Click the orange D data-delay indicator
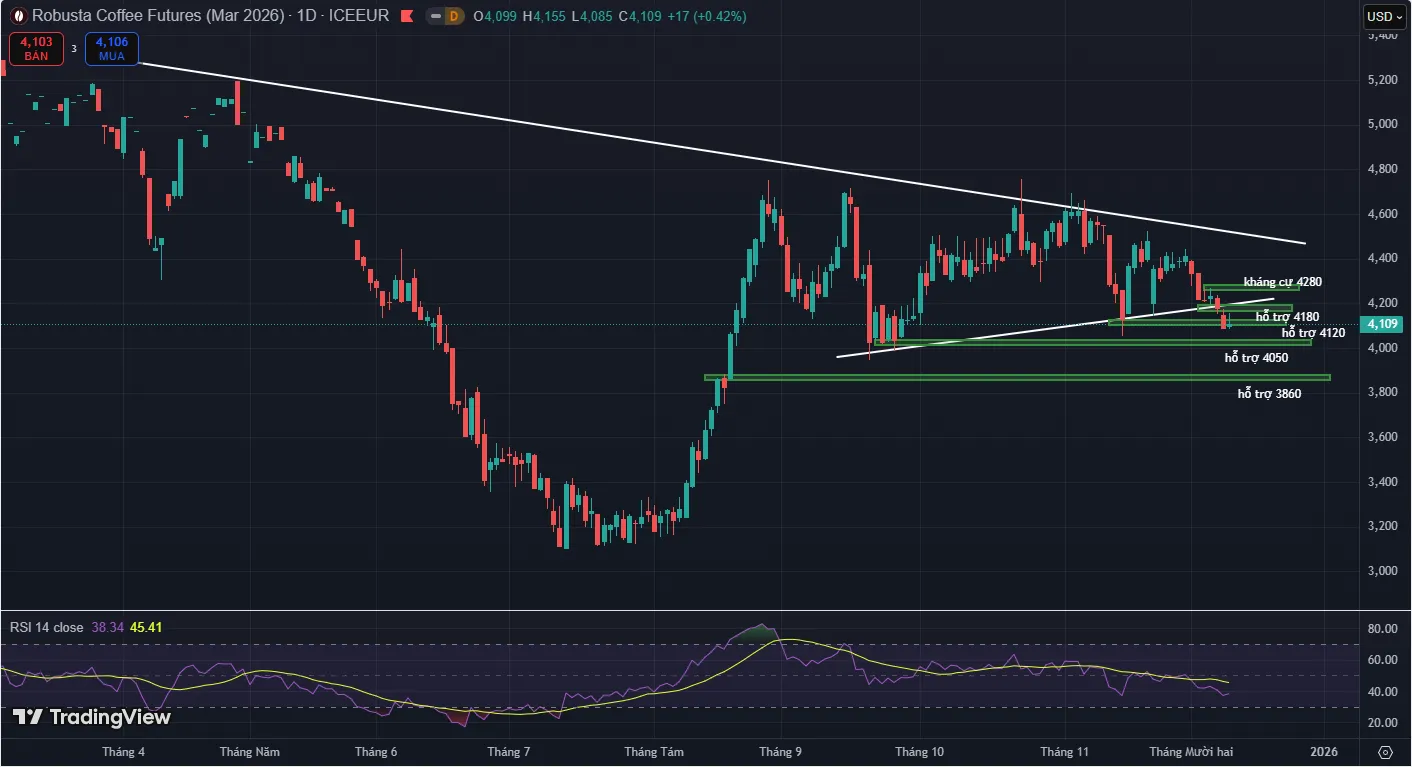Screen dimensions: 1412x767 [x=454, y=16]
